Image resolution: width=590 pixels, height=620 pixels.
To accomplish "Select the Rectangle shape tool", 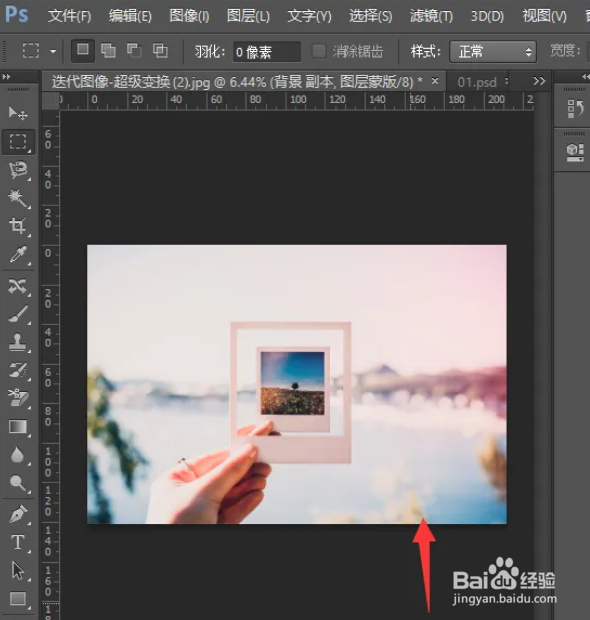I will click(x=18, y=599).
